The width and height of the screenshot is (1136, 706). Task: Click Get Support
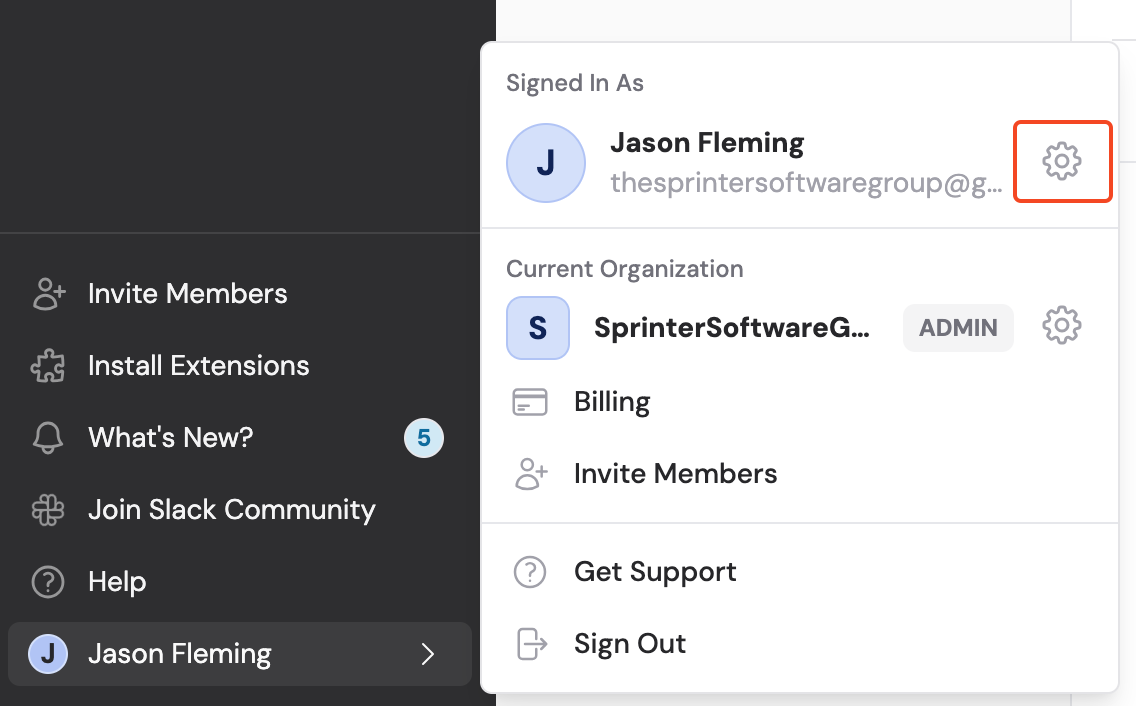click(655, 571)
